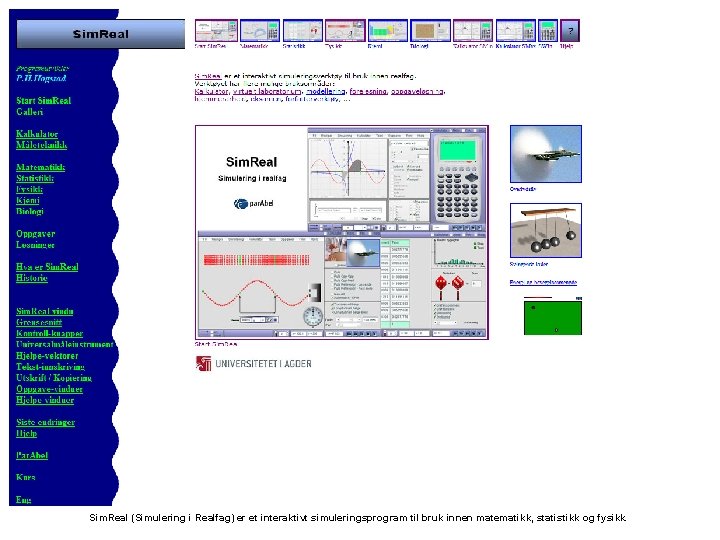Open the Kalkulator Win thumbnail
This screenshot has height=540, width=720.
(x=473, y=31)
